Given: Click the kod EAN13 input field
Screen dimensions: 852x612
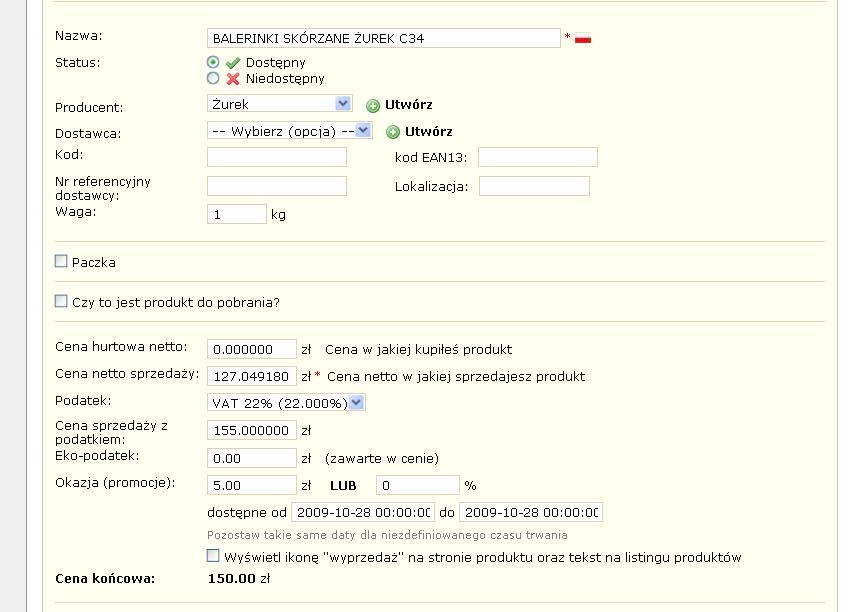Looking at the screenshot, I should (x=538, y=157).
